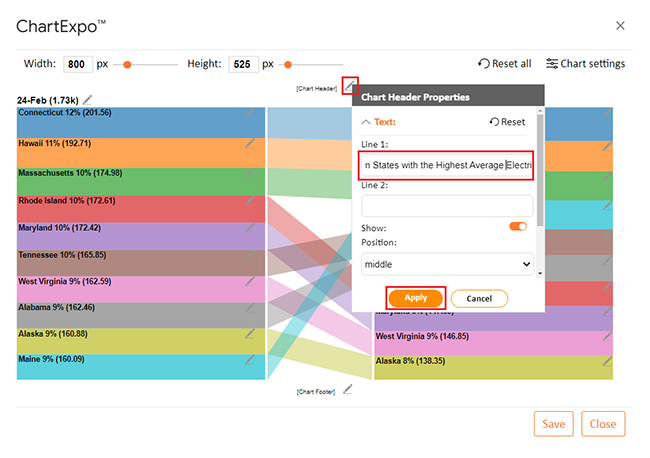Viewport: 650px width, 458px height.
Task: Adjust the Width slider handle
Action: (128, 65)
